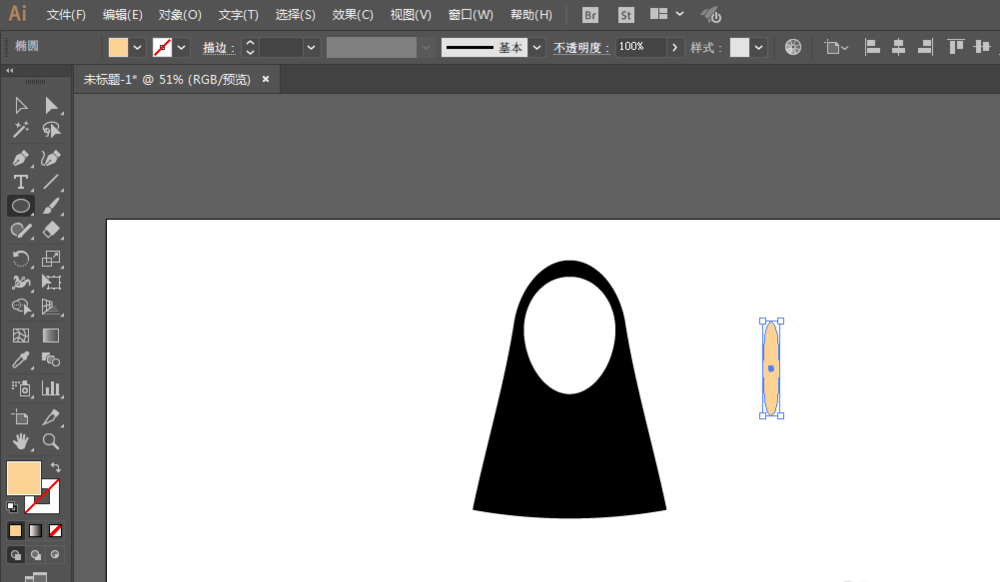Open stroke color dropdown in control bar
This screenshot has height=582, width=1000.
181,47
